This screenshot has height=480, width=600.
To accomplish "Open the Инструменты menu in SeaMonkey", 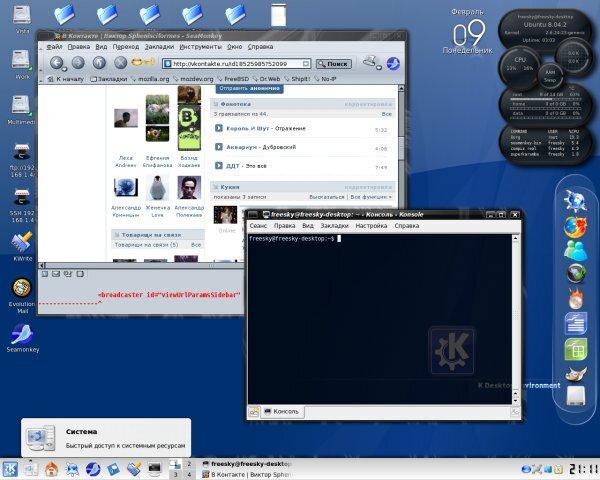I will (201, 47).
